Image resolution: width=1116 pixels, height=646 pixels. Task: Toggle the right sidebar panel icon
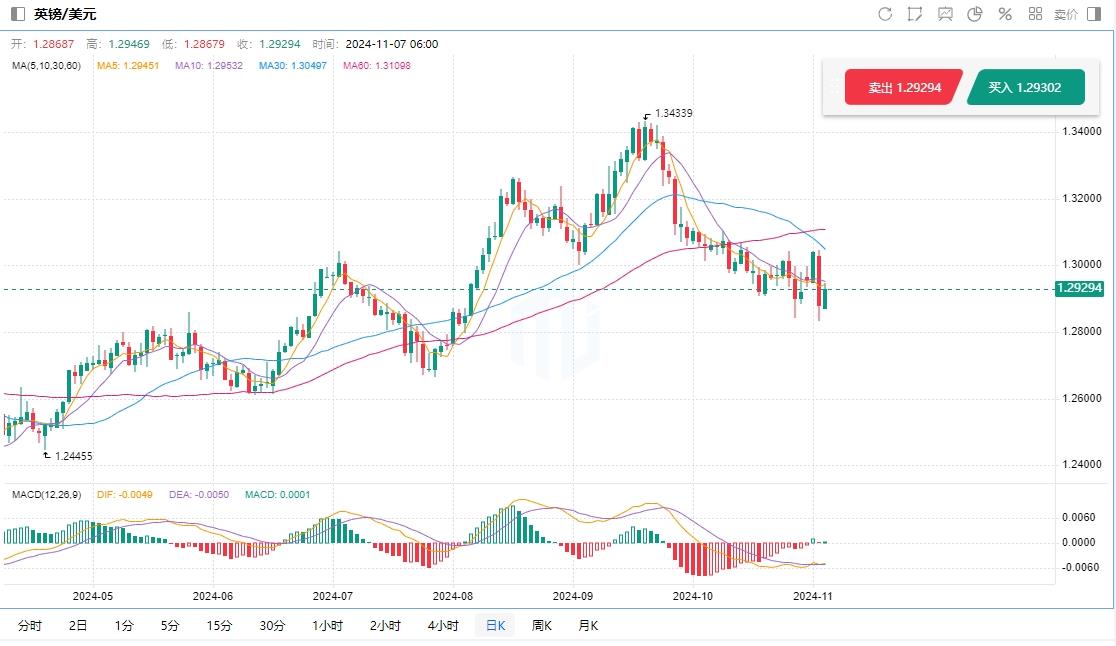[x=1096, y=14]
